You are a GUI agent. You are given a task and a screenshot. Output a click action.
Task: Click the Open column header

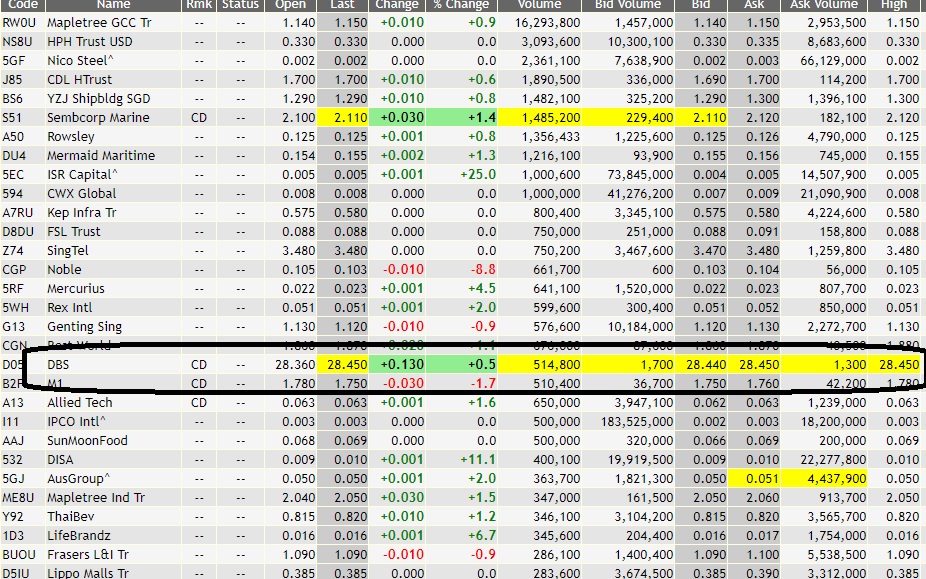pos(291,5)
